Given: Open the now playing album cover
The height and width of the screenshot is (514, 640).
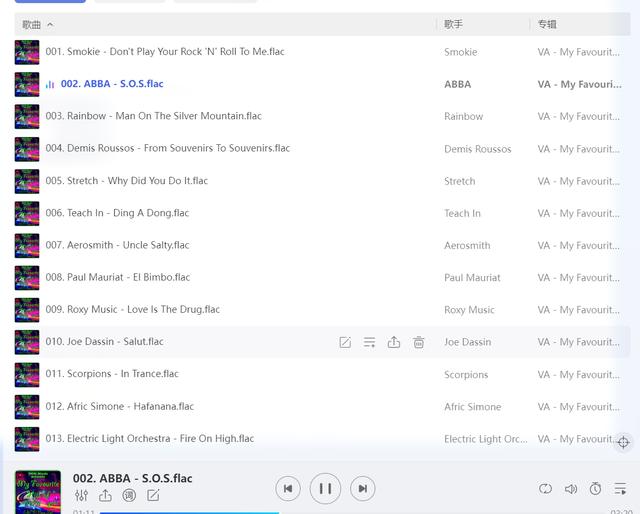Looking at the screenshot, I should coord(38,492).
